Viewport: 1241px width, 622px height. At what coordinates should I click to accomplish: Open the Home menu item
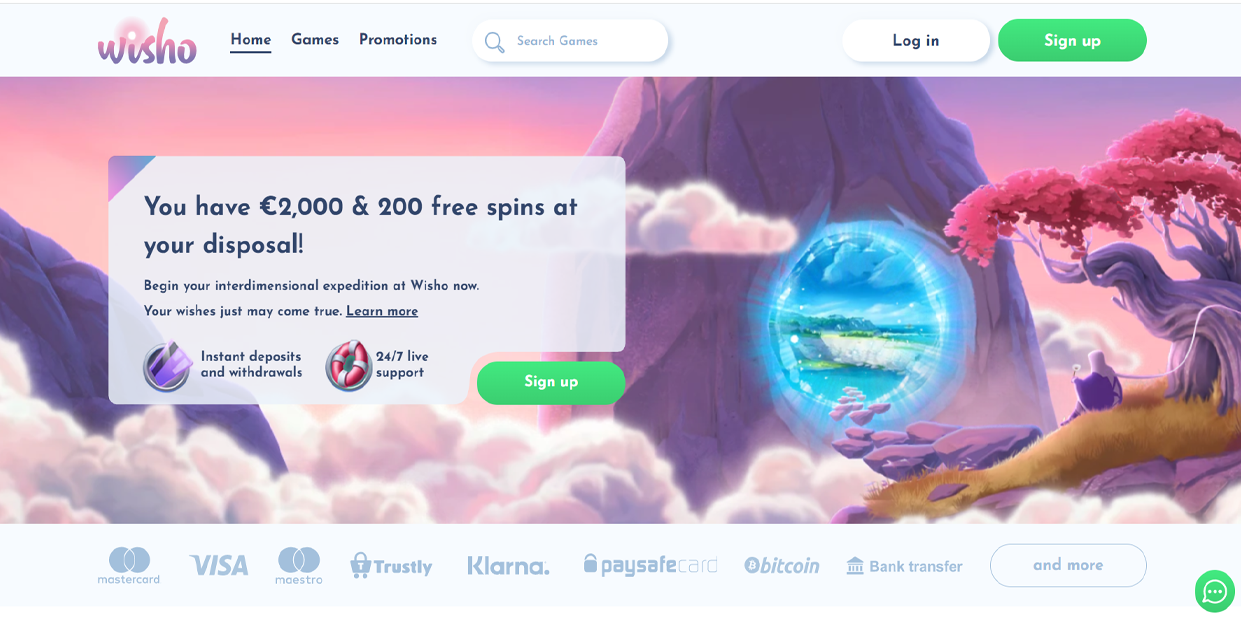click(x=251, y=40)
